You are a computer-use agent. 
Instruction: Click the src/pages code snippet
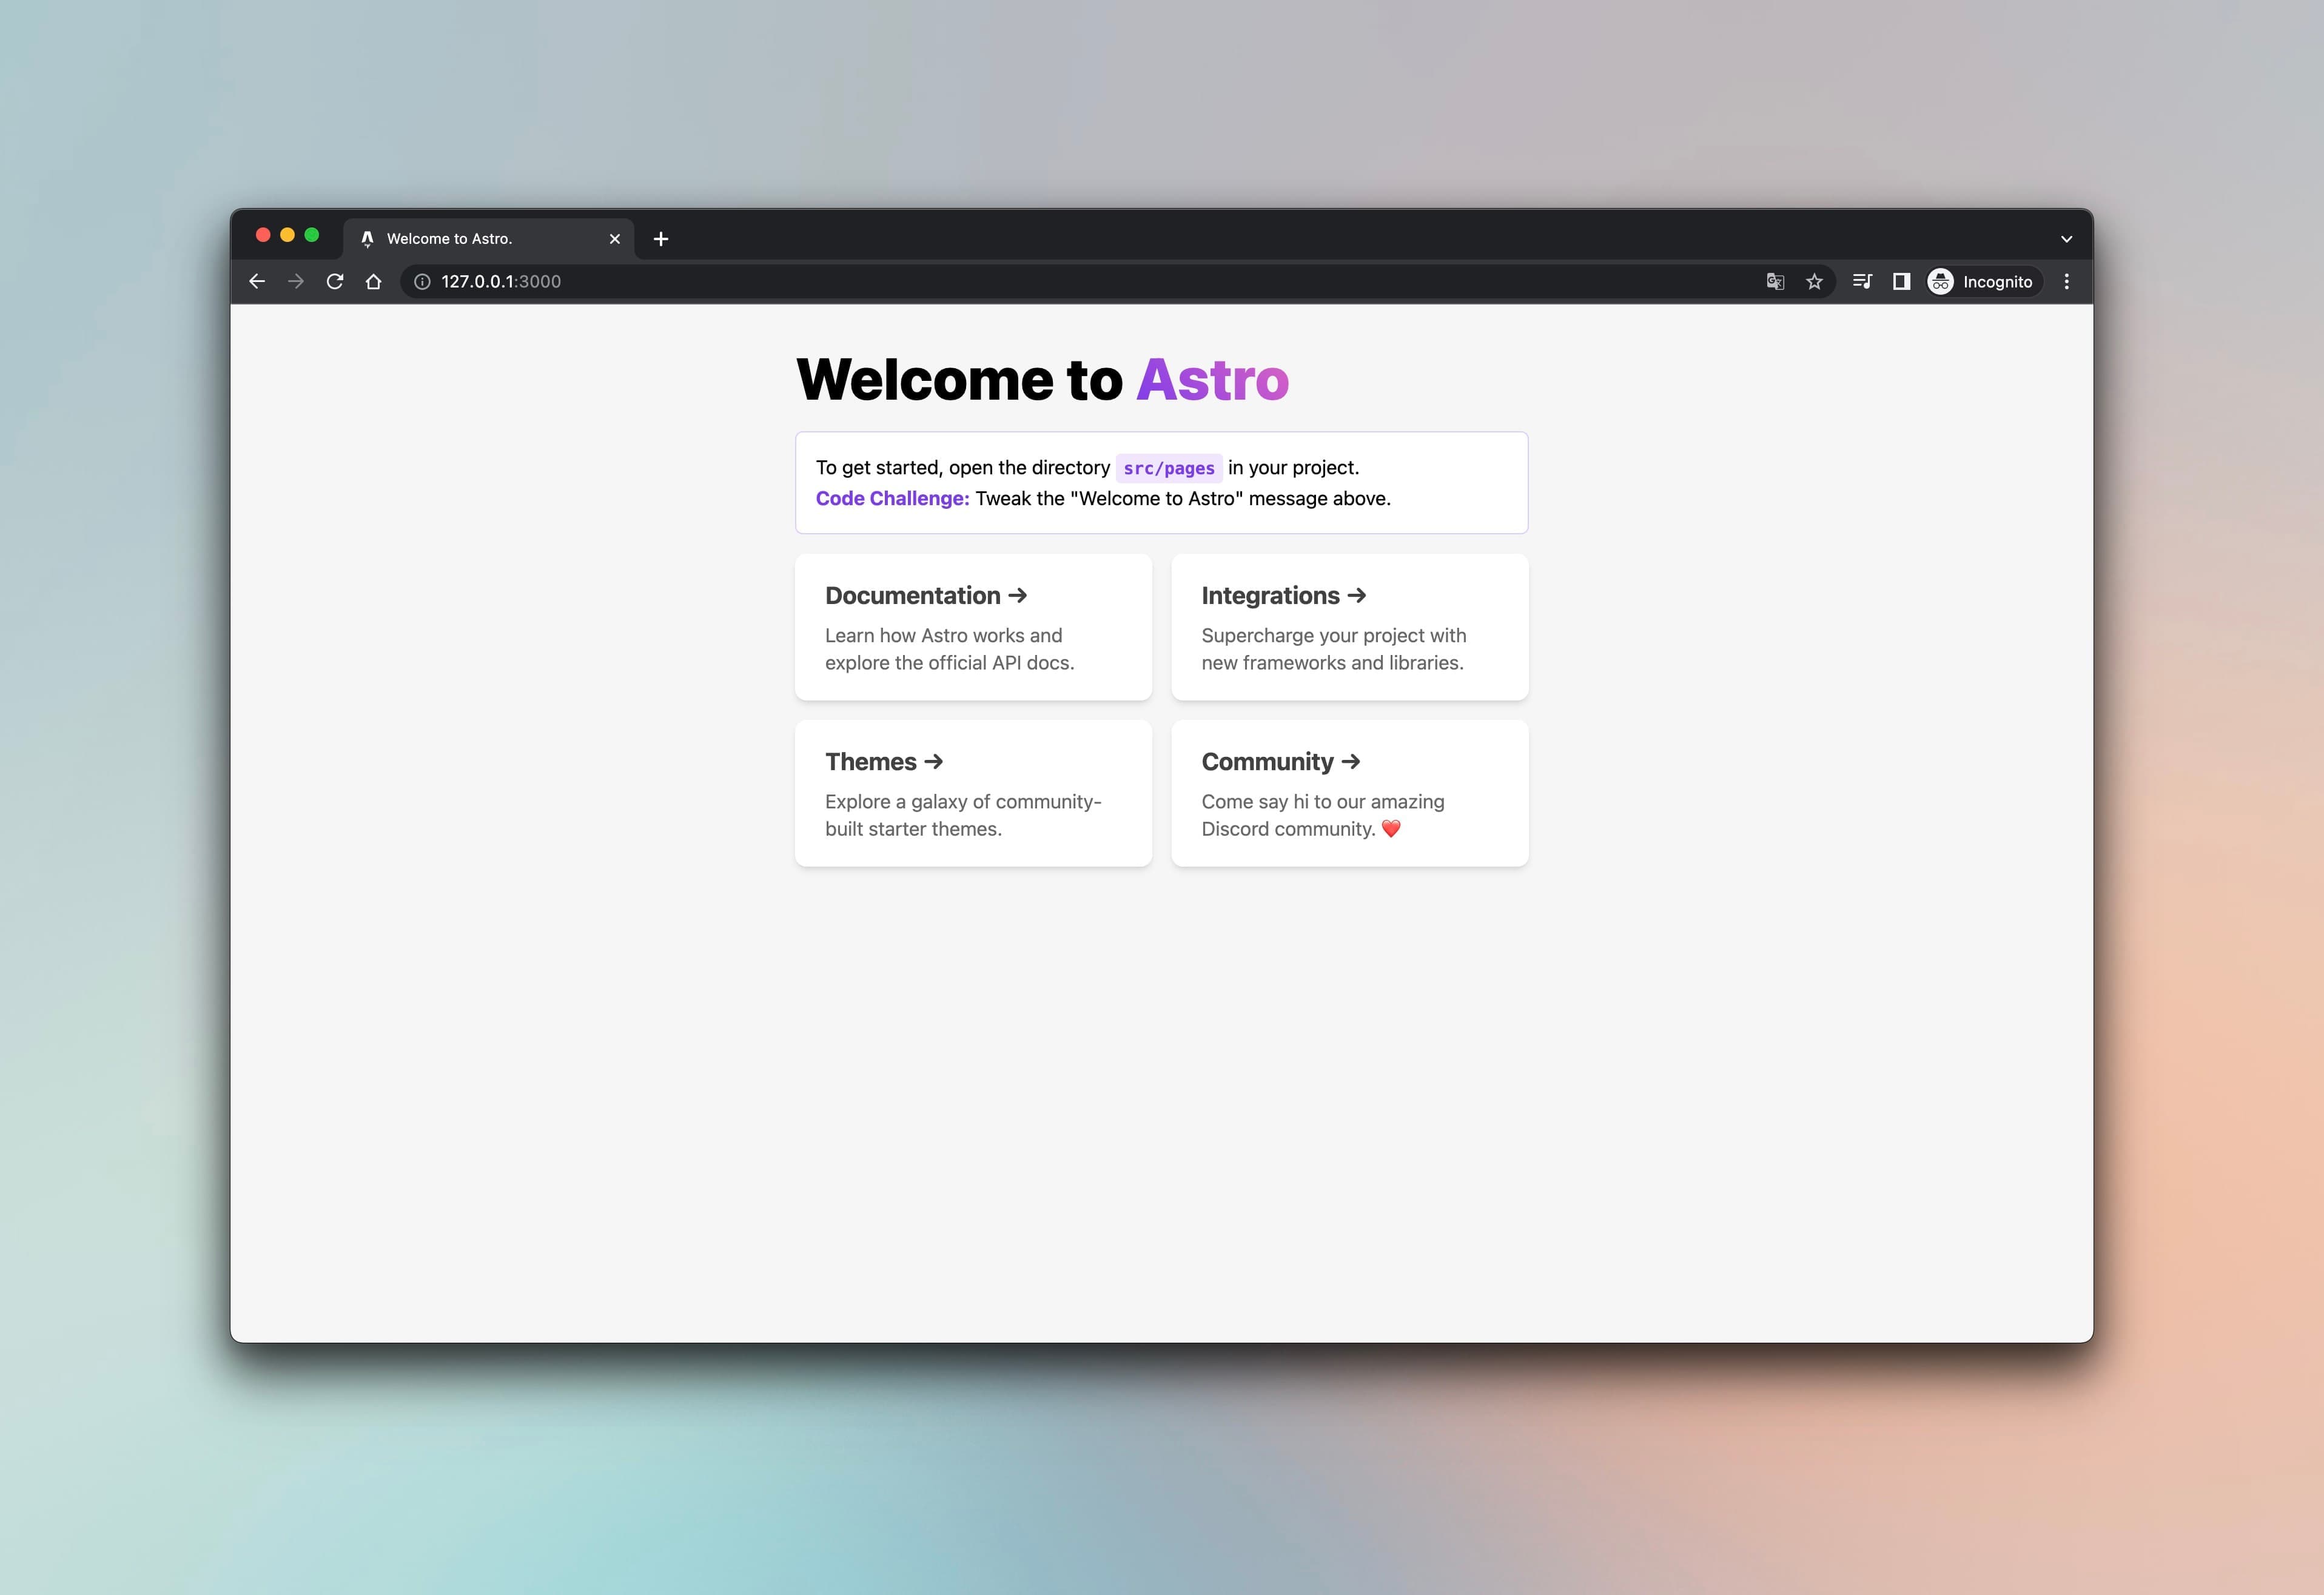1169,468
